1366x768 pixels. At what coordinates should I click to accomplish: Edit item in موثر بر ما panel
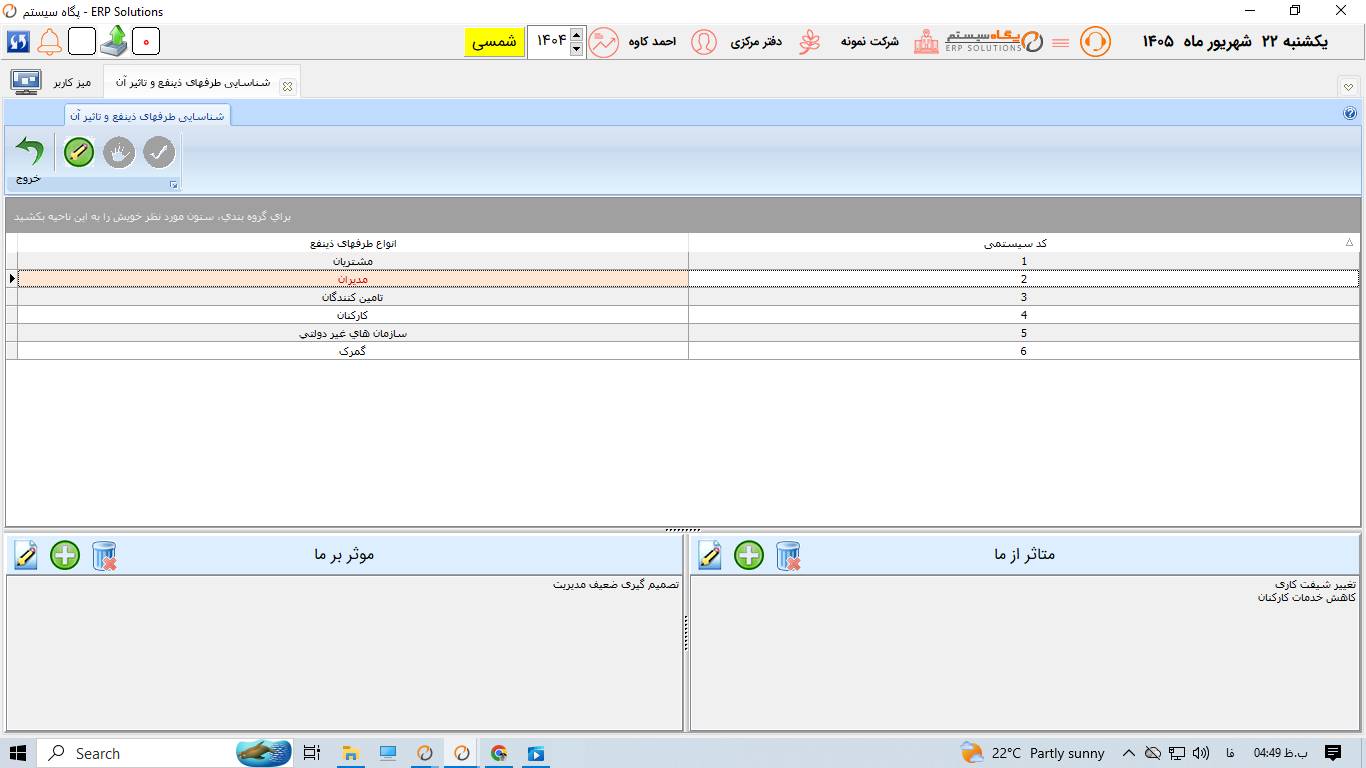tap(26, 555)
